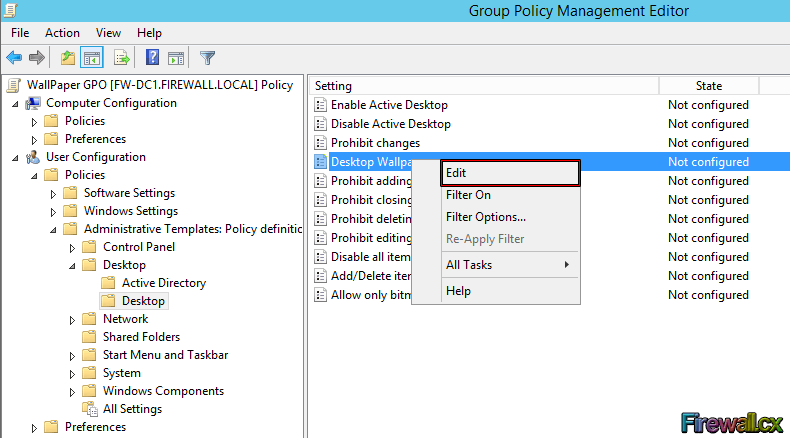
Task: Expand the bottom Preferences node
Action: tap(34, 428)
